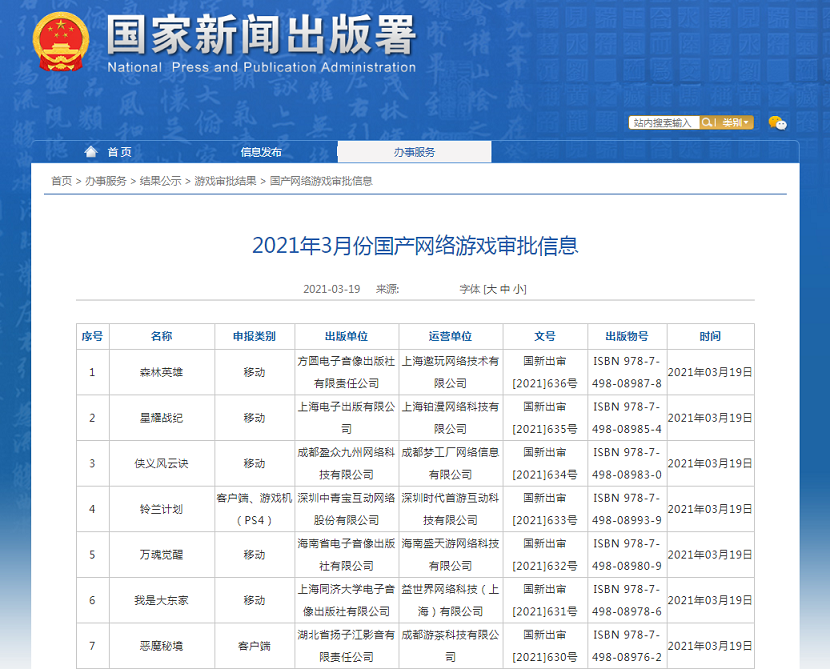Open the WeChat icon link

coord(777,123)
